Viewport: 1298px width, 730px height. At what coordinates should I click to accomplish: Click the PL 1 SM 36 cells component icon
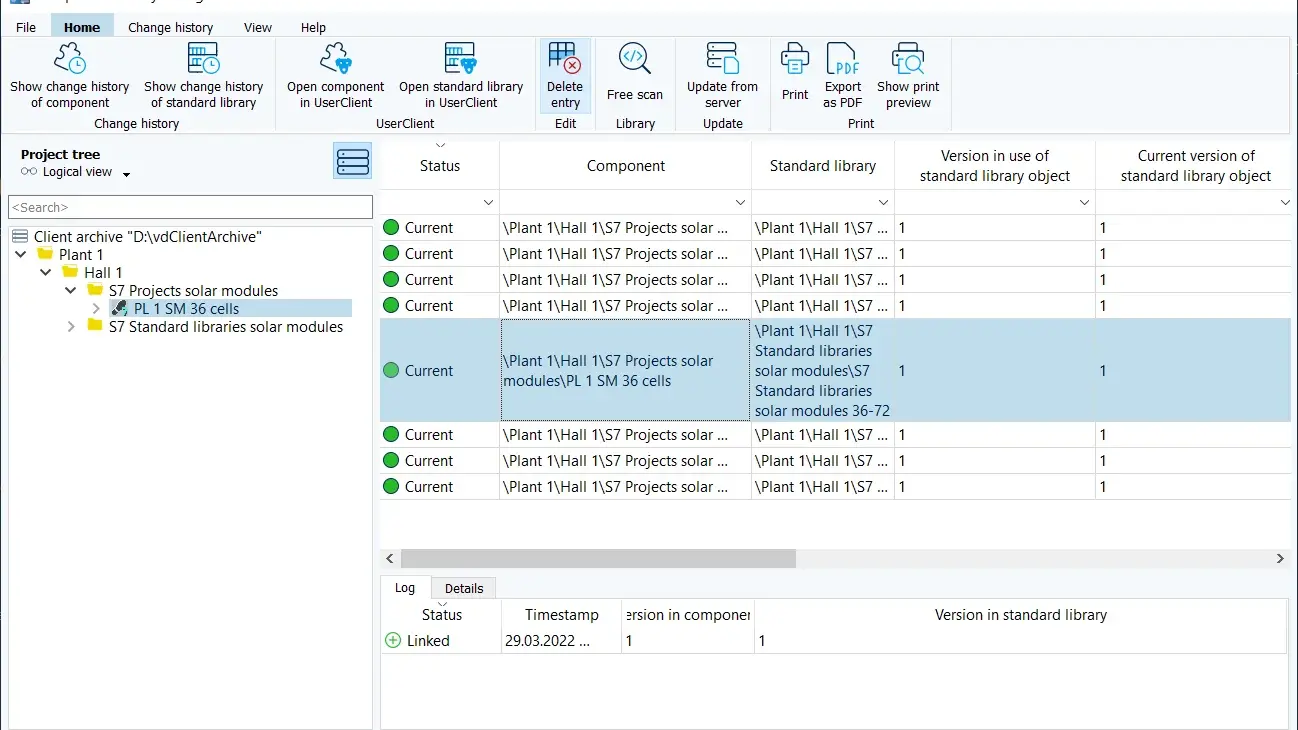point(120,309)
